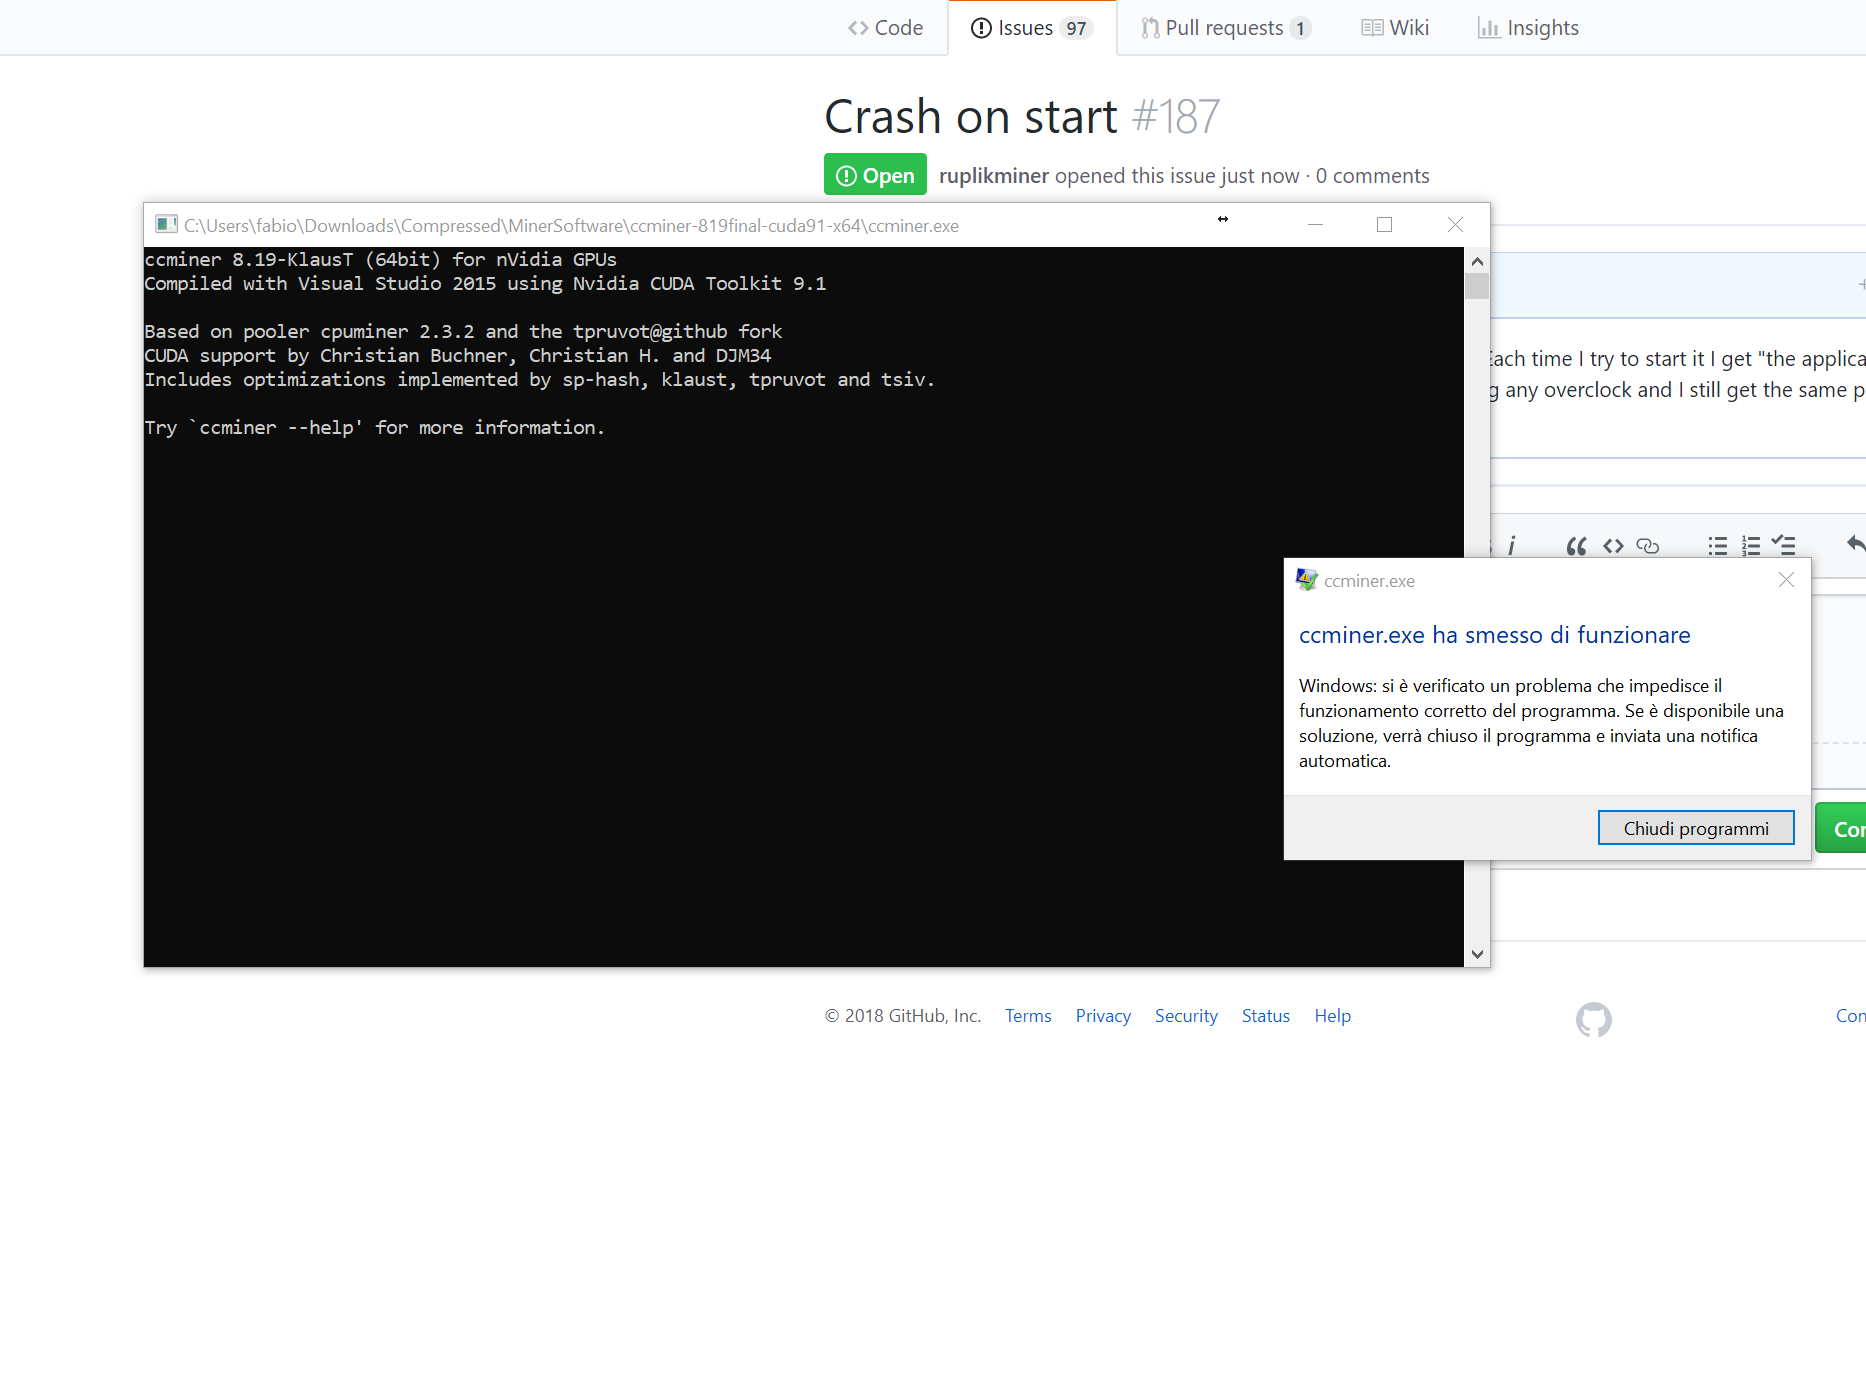Image resolution: width=1866 pixels, height=1400 pixels.
Task: Click the console scrollbar thumb
Action: click(x=1477, y=286)
